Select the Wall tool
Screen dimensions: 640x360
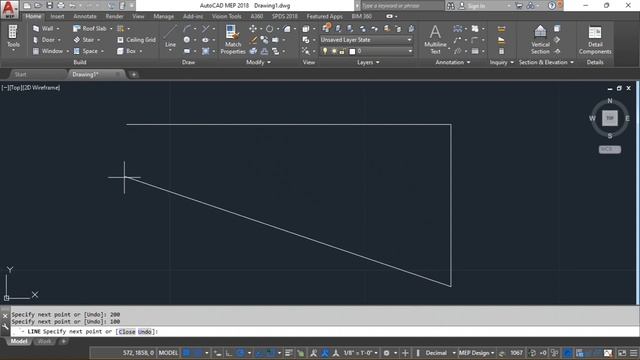(x=44, y=29)
